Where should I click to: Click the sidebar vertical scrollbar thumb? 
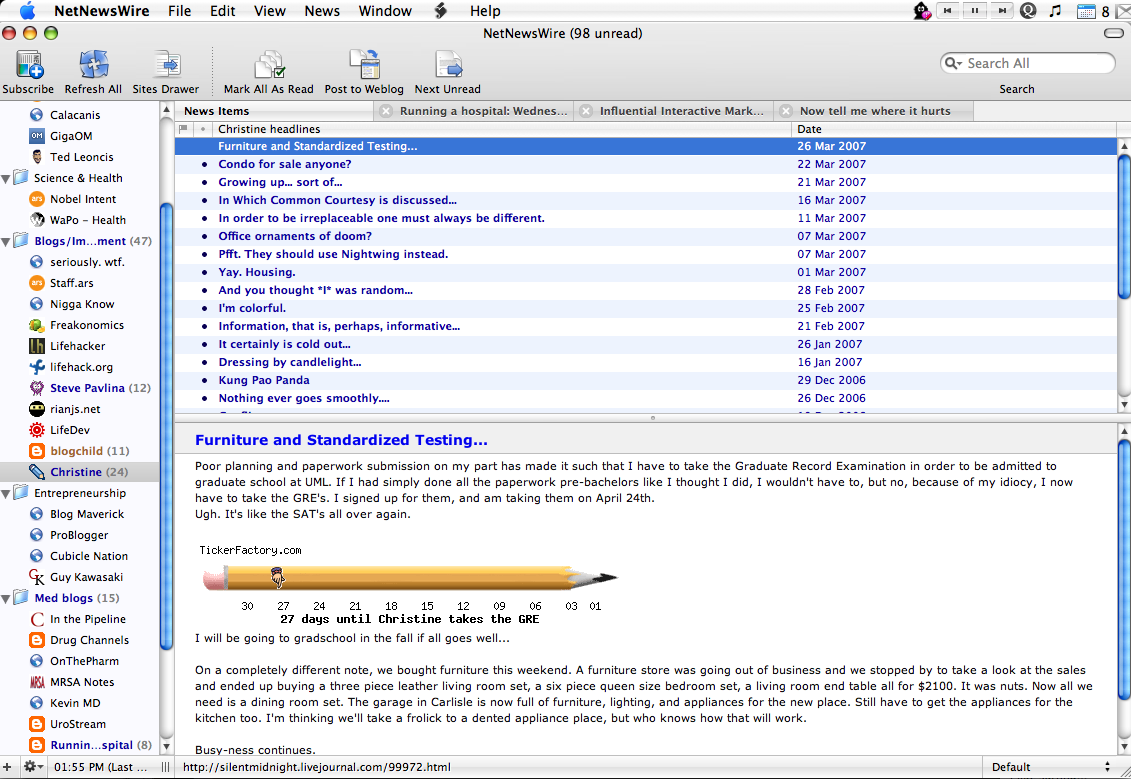[x=166, y=426]
